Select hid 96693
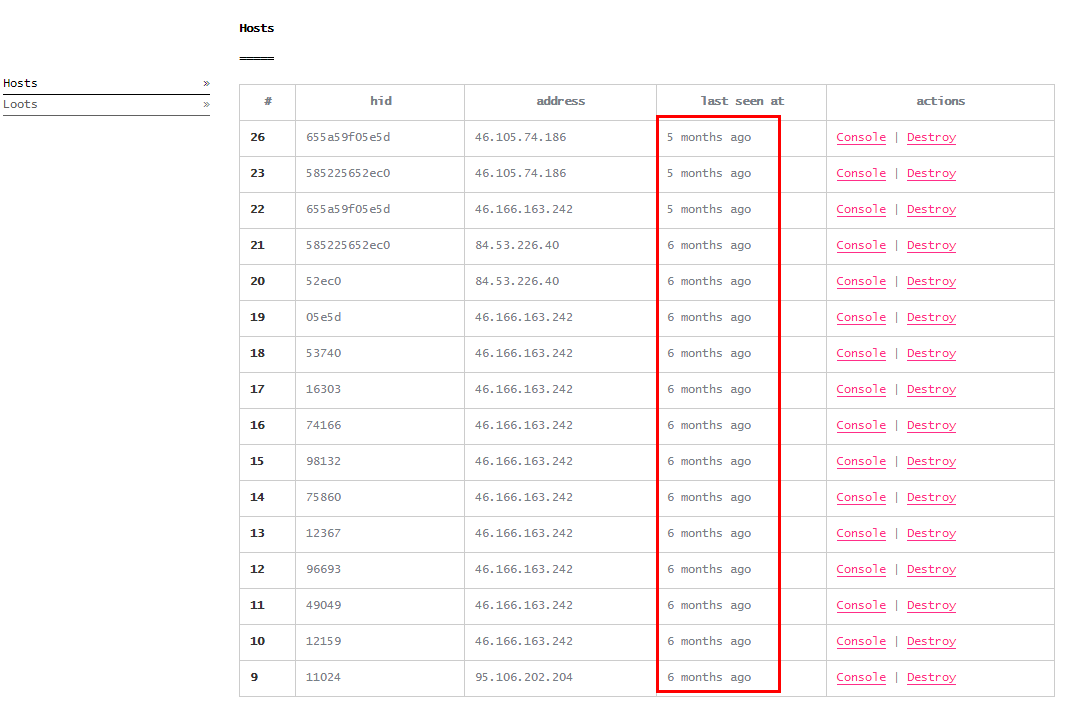 [323, 569]
